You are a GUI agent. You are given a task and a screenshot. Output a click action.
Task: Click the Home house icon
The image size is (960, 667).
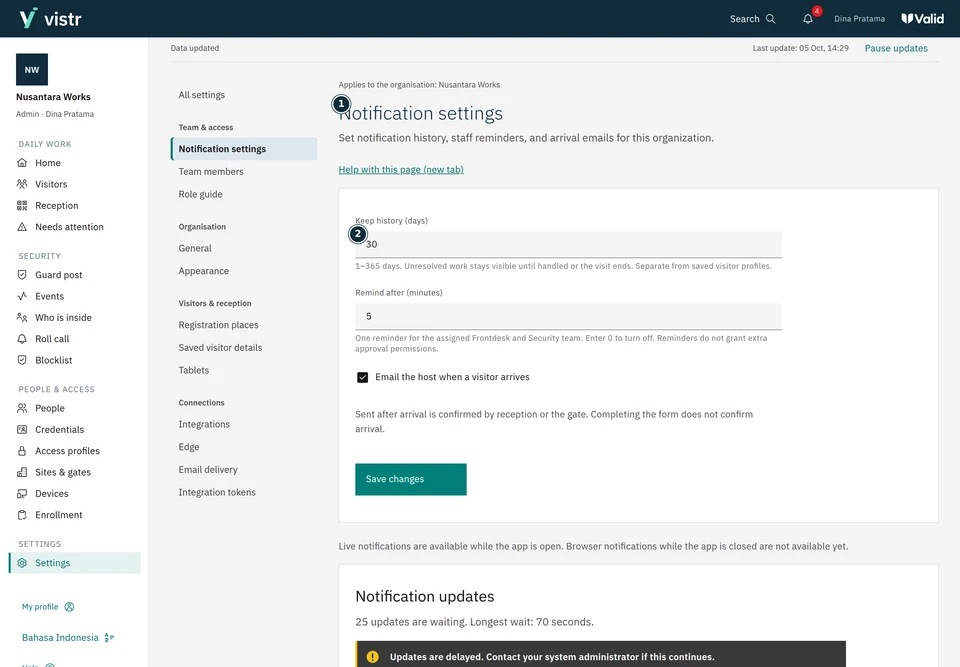tap(22, 163)
